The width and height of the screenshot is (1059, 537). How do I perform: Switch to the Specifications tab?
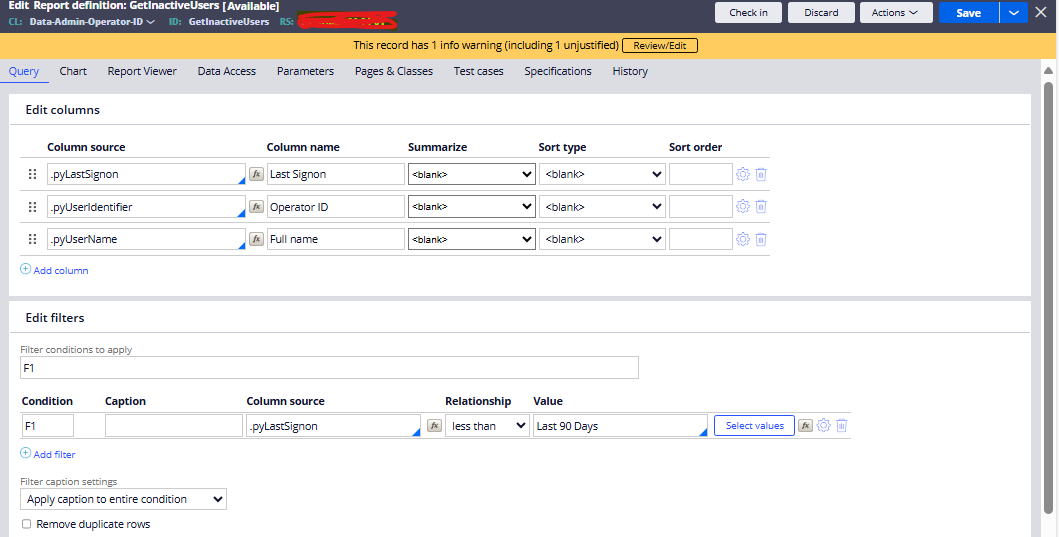pyautogui.click(x=558, y=71)
